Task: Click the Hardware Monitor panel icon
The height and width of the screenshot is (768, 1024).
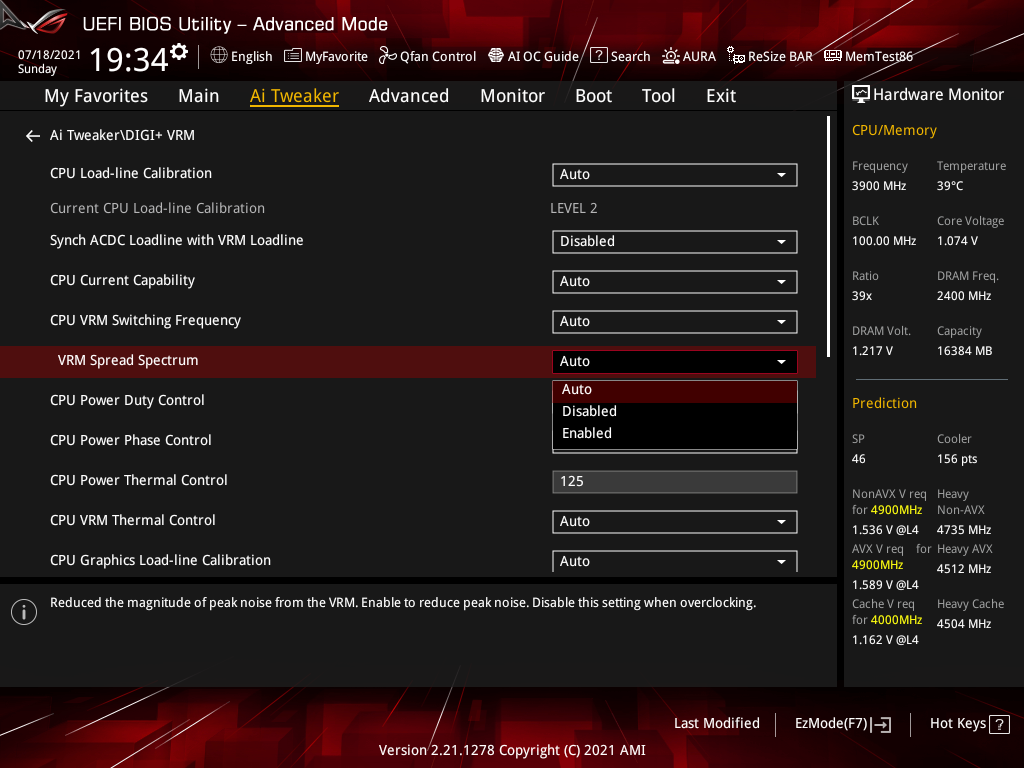Action: [x=861, y=94]
